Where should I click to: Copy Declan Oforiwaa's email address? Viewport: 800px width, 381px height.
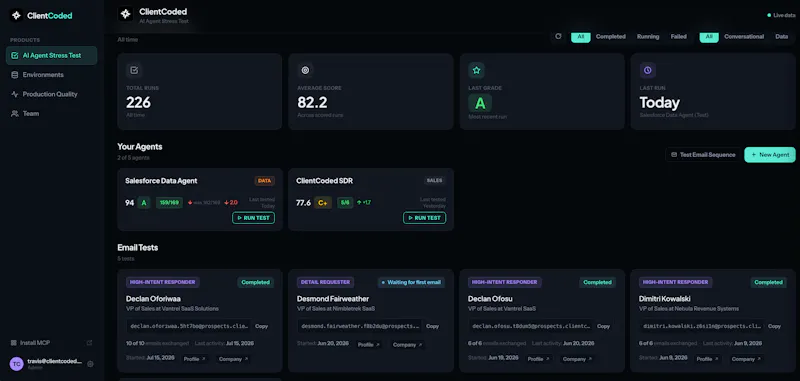261,326
